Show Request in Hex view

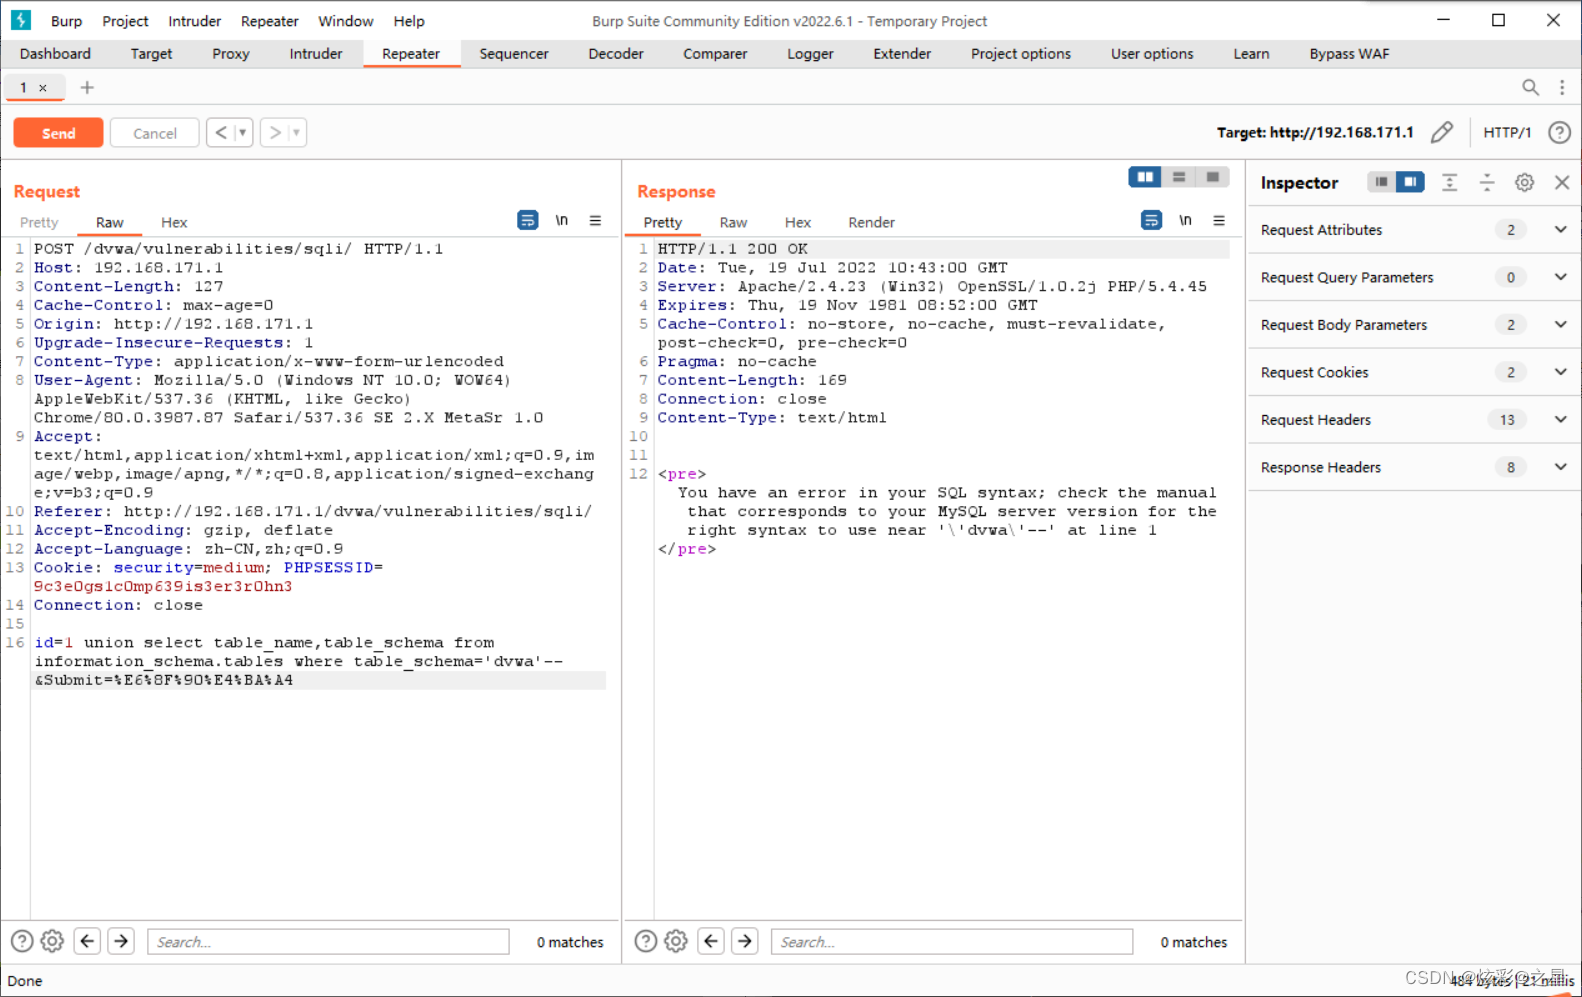point(174,222)
